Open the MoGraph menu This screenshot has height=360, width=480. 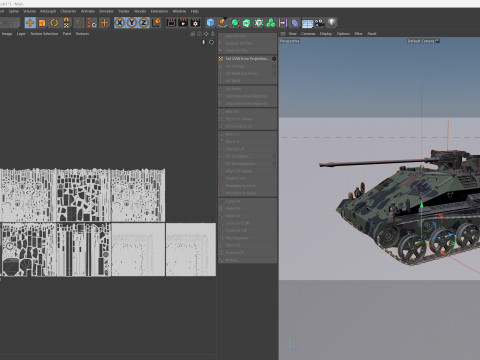pyautogui.click(x=48, y=11)
